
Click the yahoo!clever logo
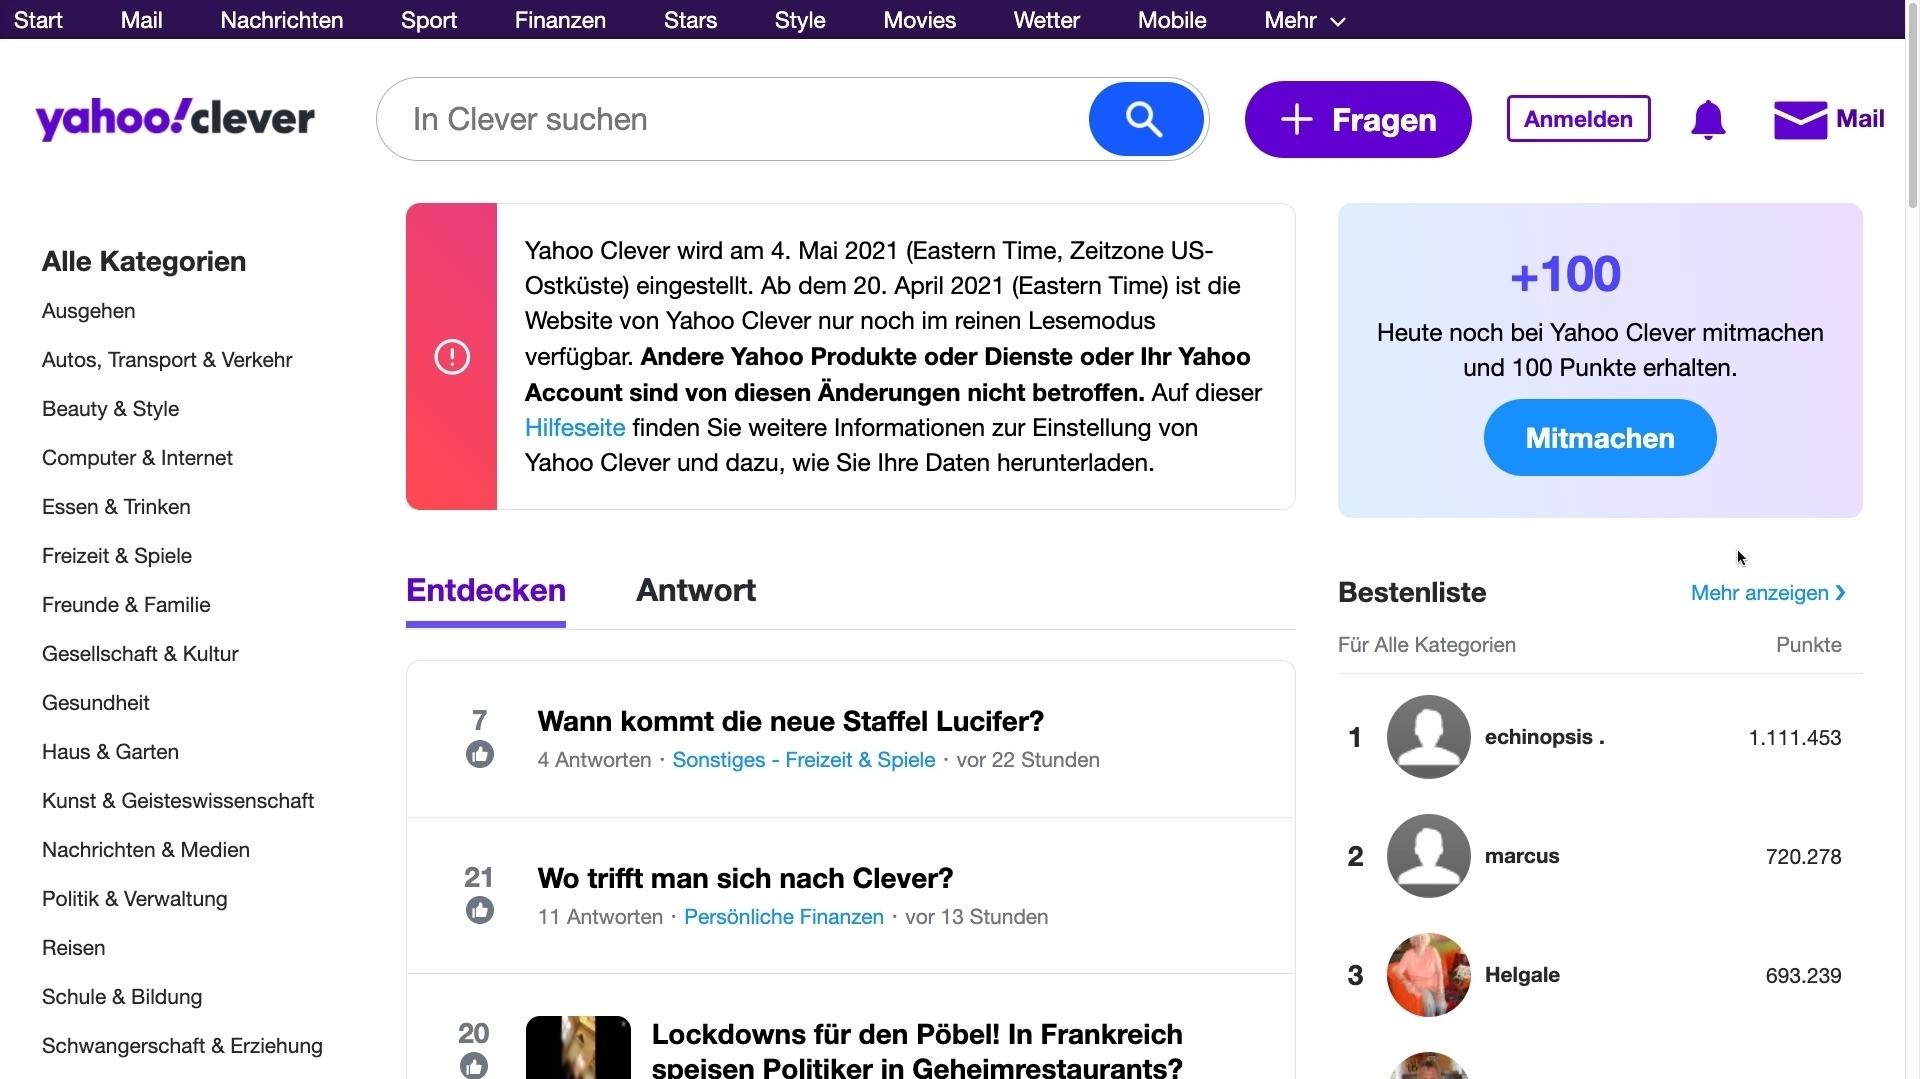coord(175,119)
